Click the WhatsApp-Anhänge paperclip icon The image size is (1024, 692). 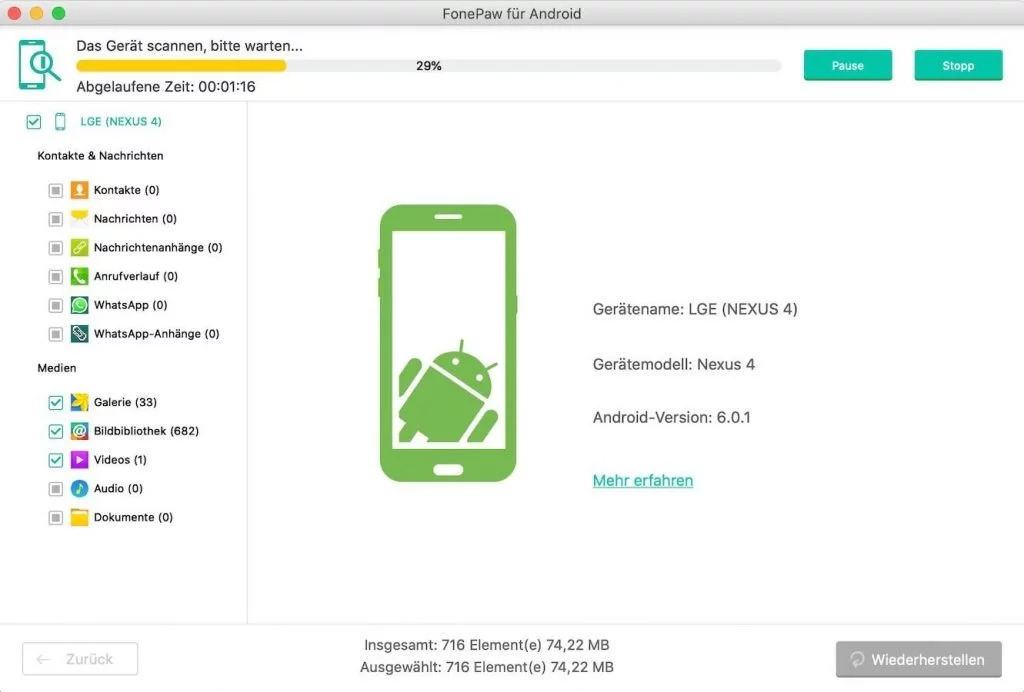click(79, 334)
